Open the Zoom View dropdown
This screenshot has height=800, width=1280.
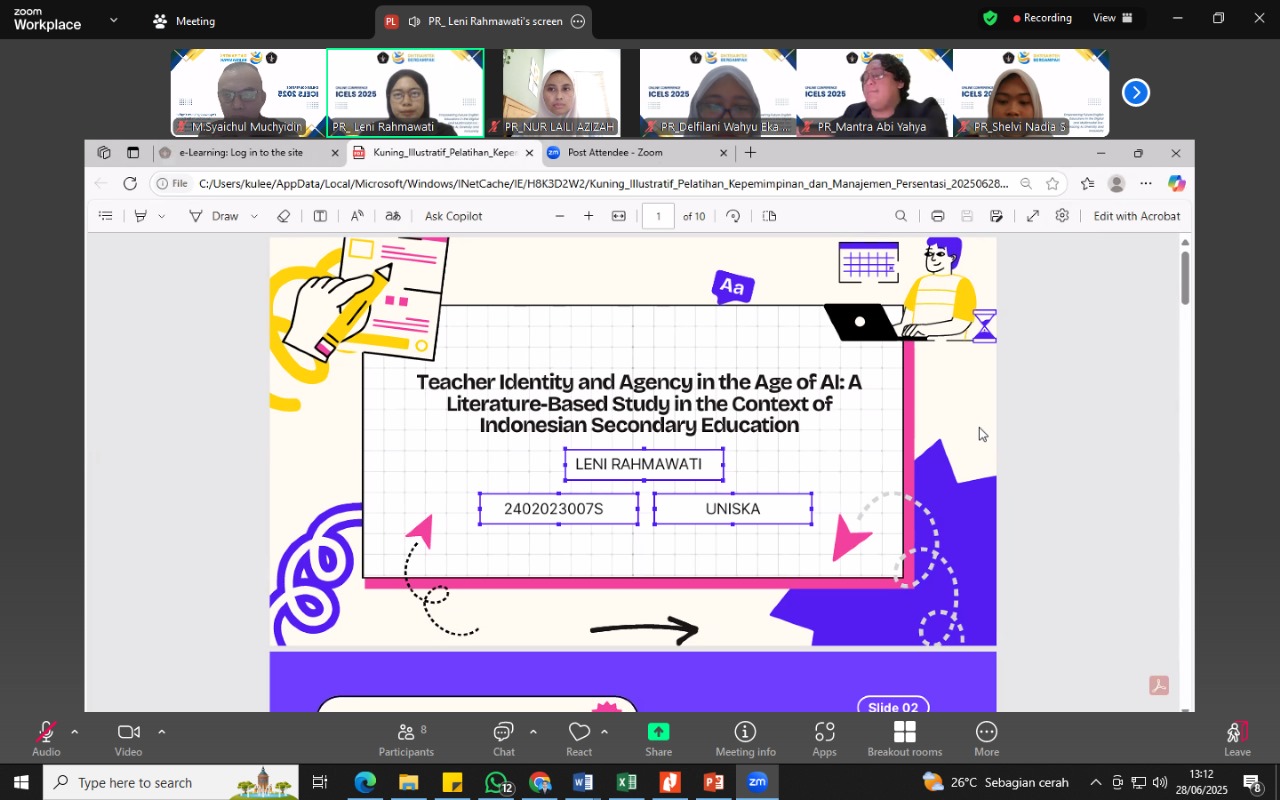[x=1112, y=18]
